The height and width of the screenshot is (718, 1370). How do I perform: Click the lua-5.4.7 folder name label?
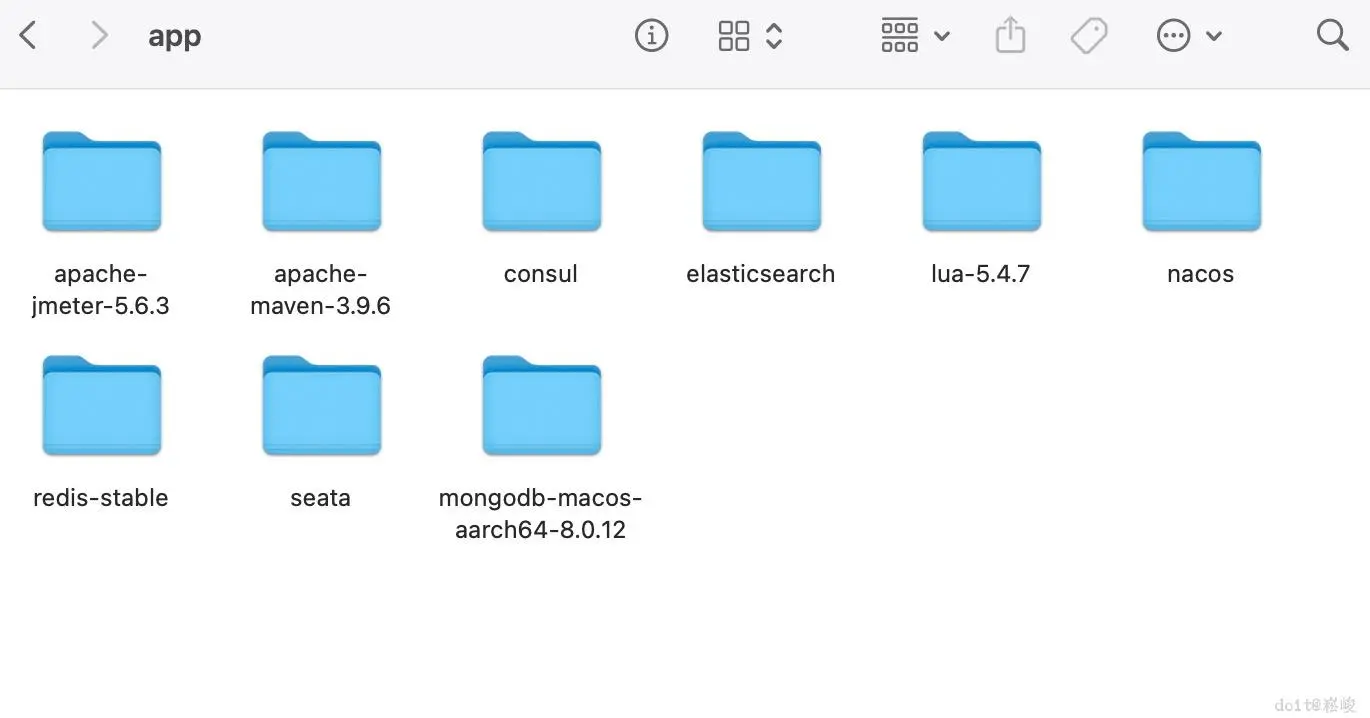tap(980, 274)
